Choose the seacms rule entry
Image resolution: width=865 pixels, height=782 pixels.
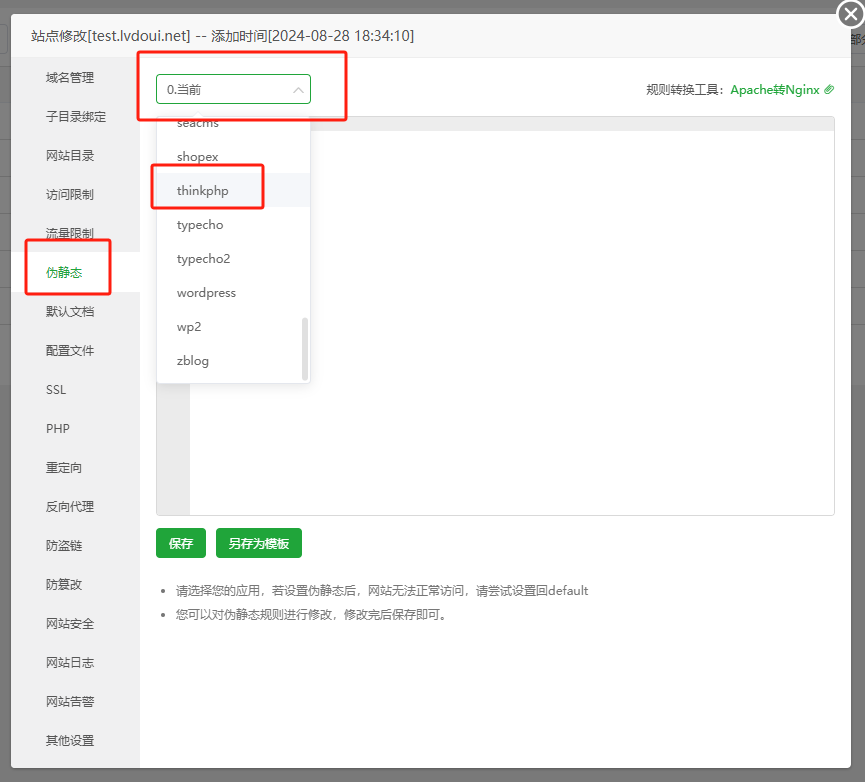(x=197, y=122)
